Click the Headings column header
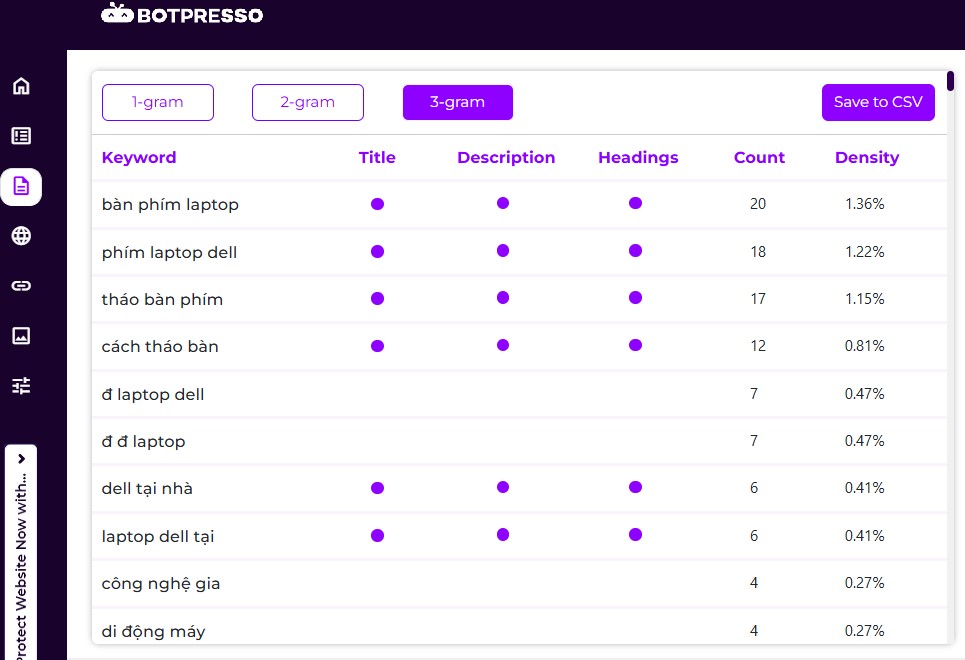The image size is (965, 660). (638, 158)
